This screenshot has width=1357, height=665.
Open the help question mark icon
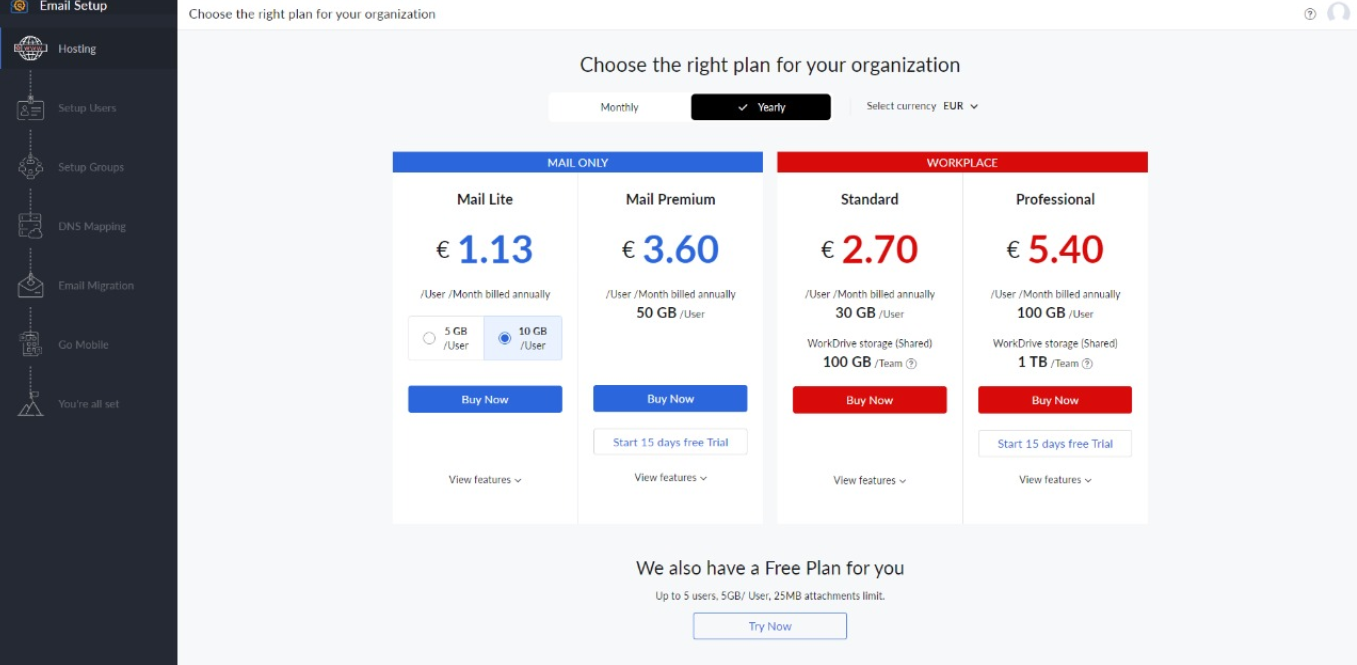tap(1310, 14)
